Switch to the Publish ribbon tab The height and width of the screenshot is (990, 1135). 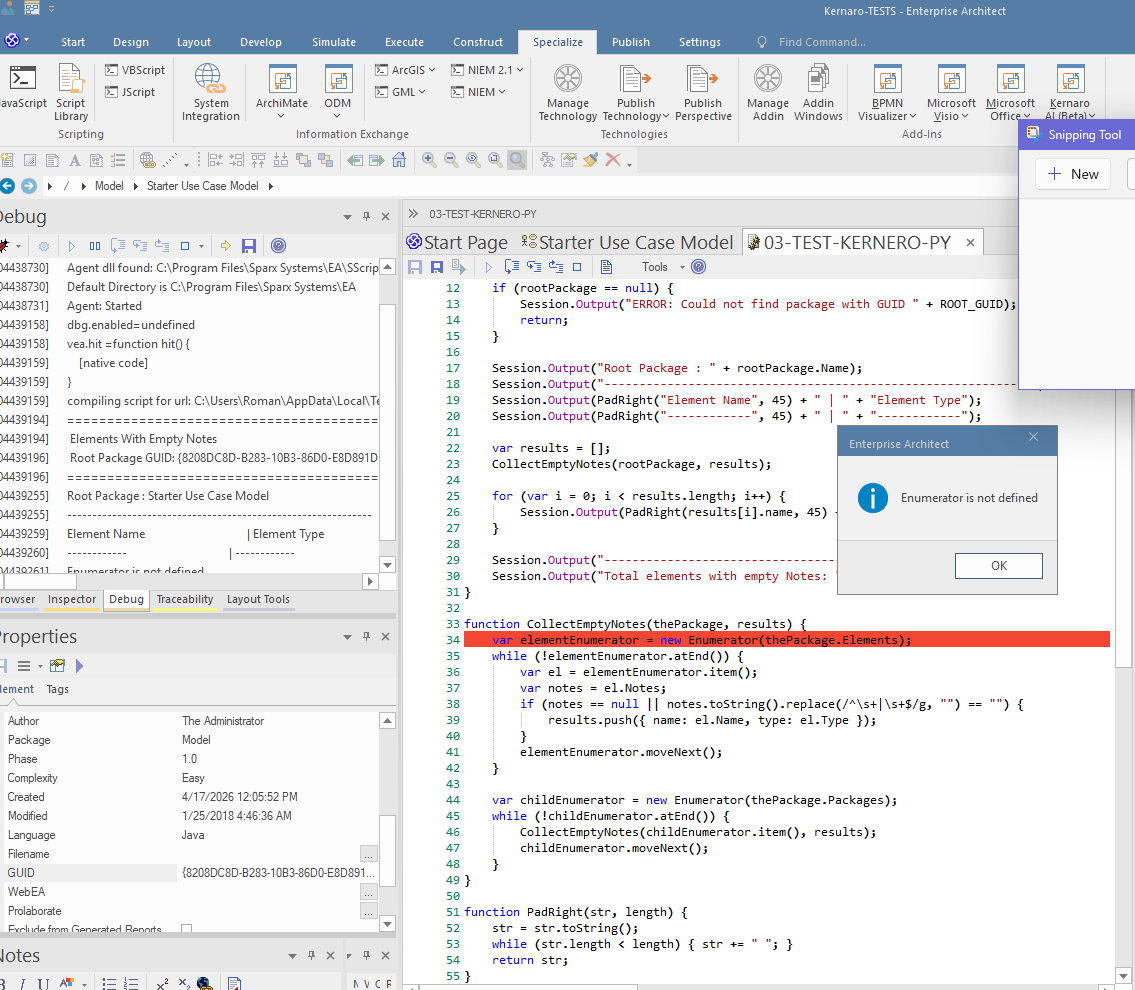pos(630,42)
